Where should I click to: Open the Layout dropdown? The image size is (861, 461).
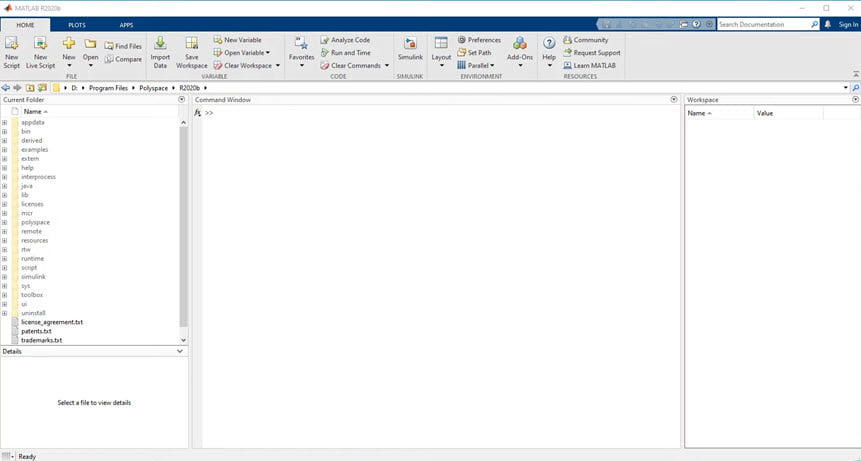[441, 66]
